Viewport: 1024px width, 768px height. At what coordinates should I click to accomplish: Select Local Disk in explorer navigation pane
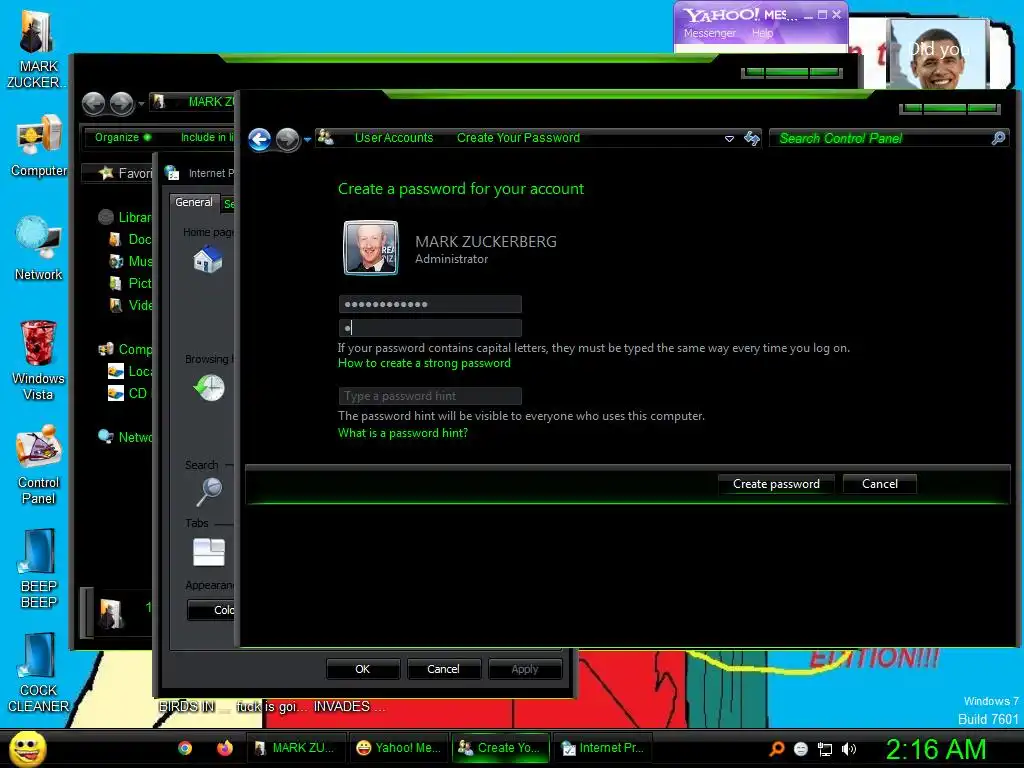point(131,372)
